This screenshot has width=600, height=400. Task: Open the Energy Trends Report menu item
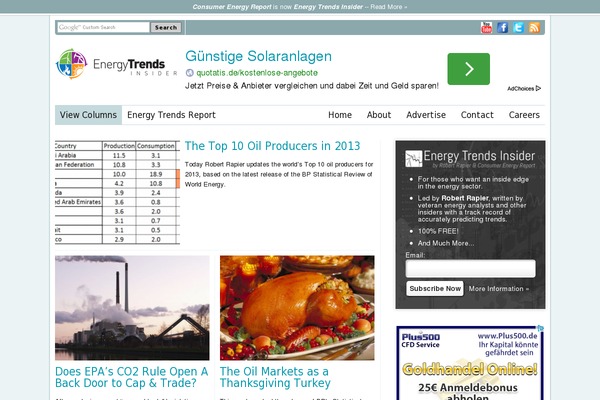(171, 115)
